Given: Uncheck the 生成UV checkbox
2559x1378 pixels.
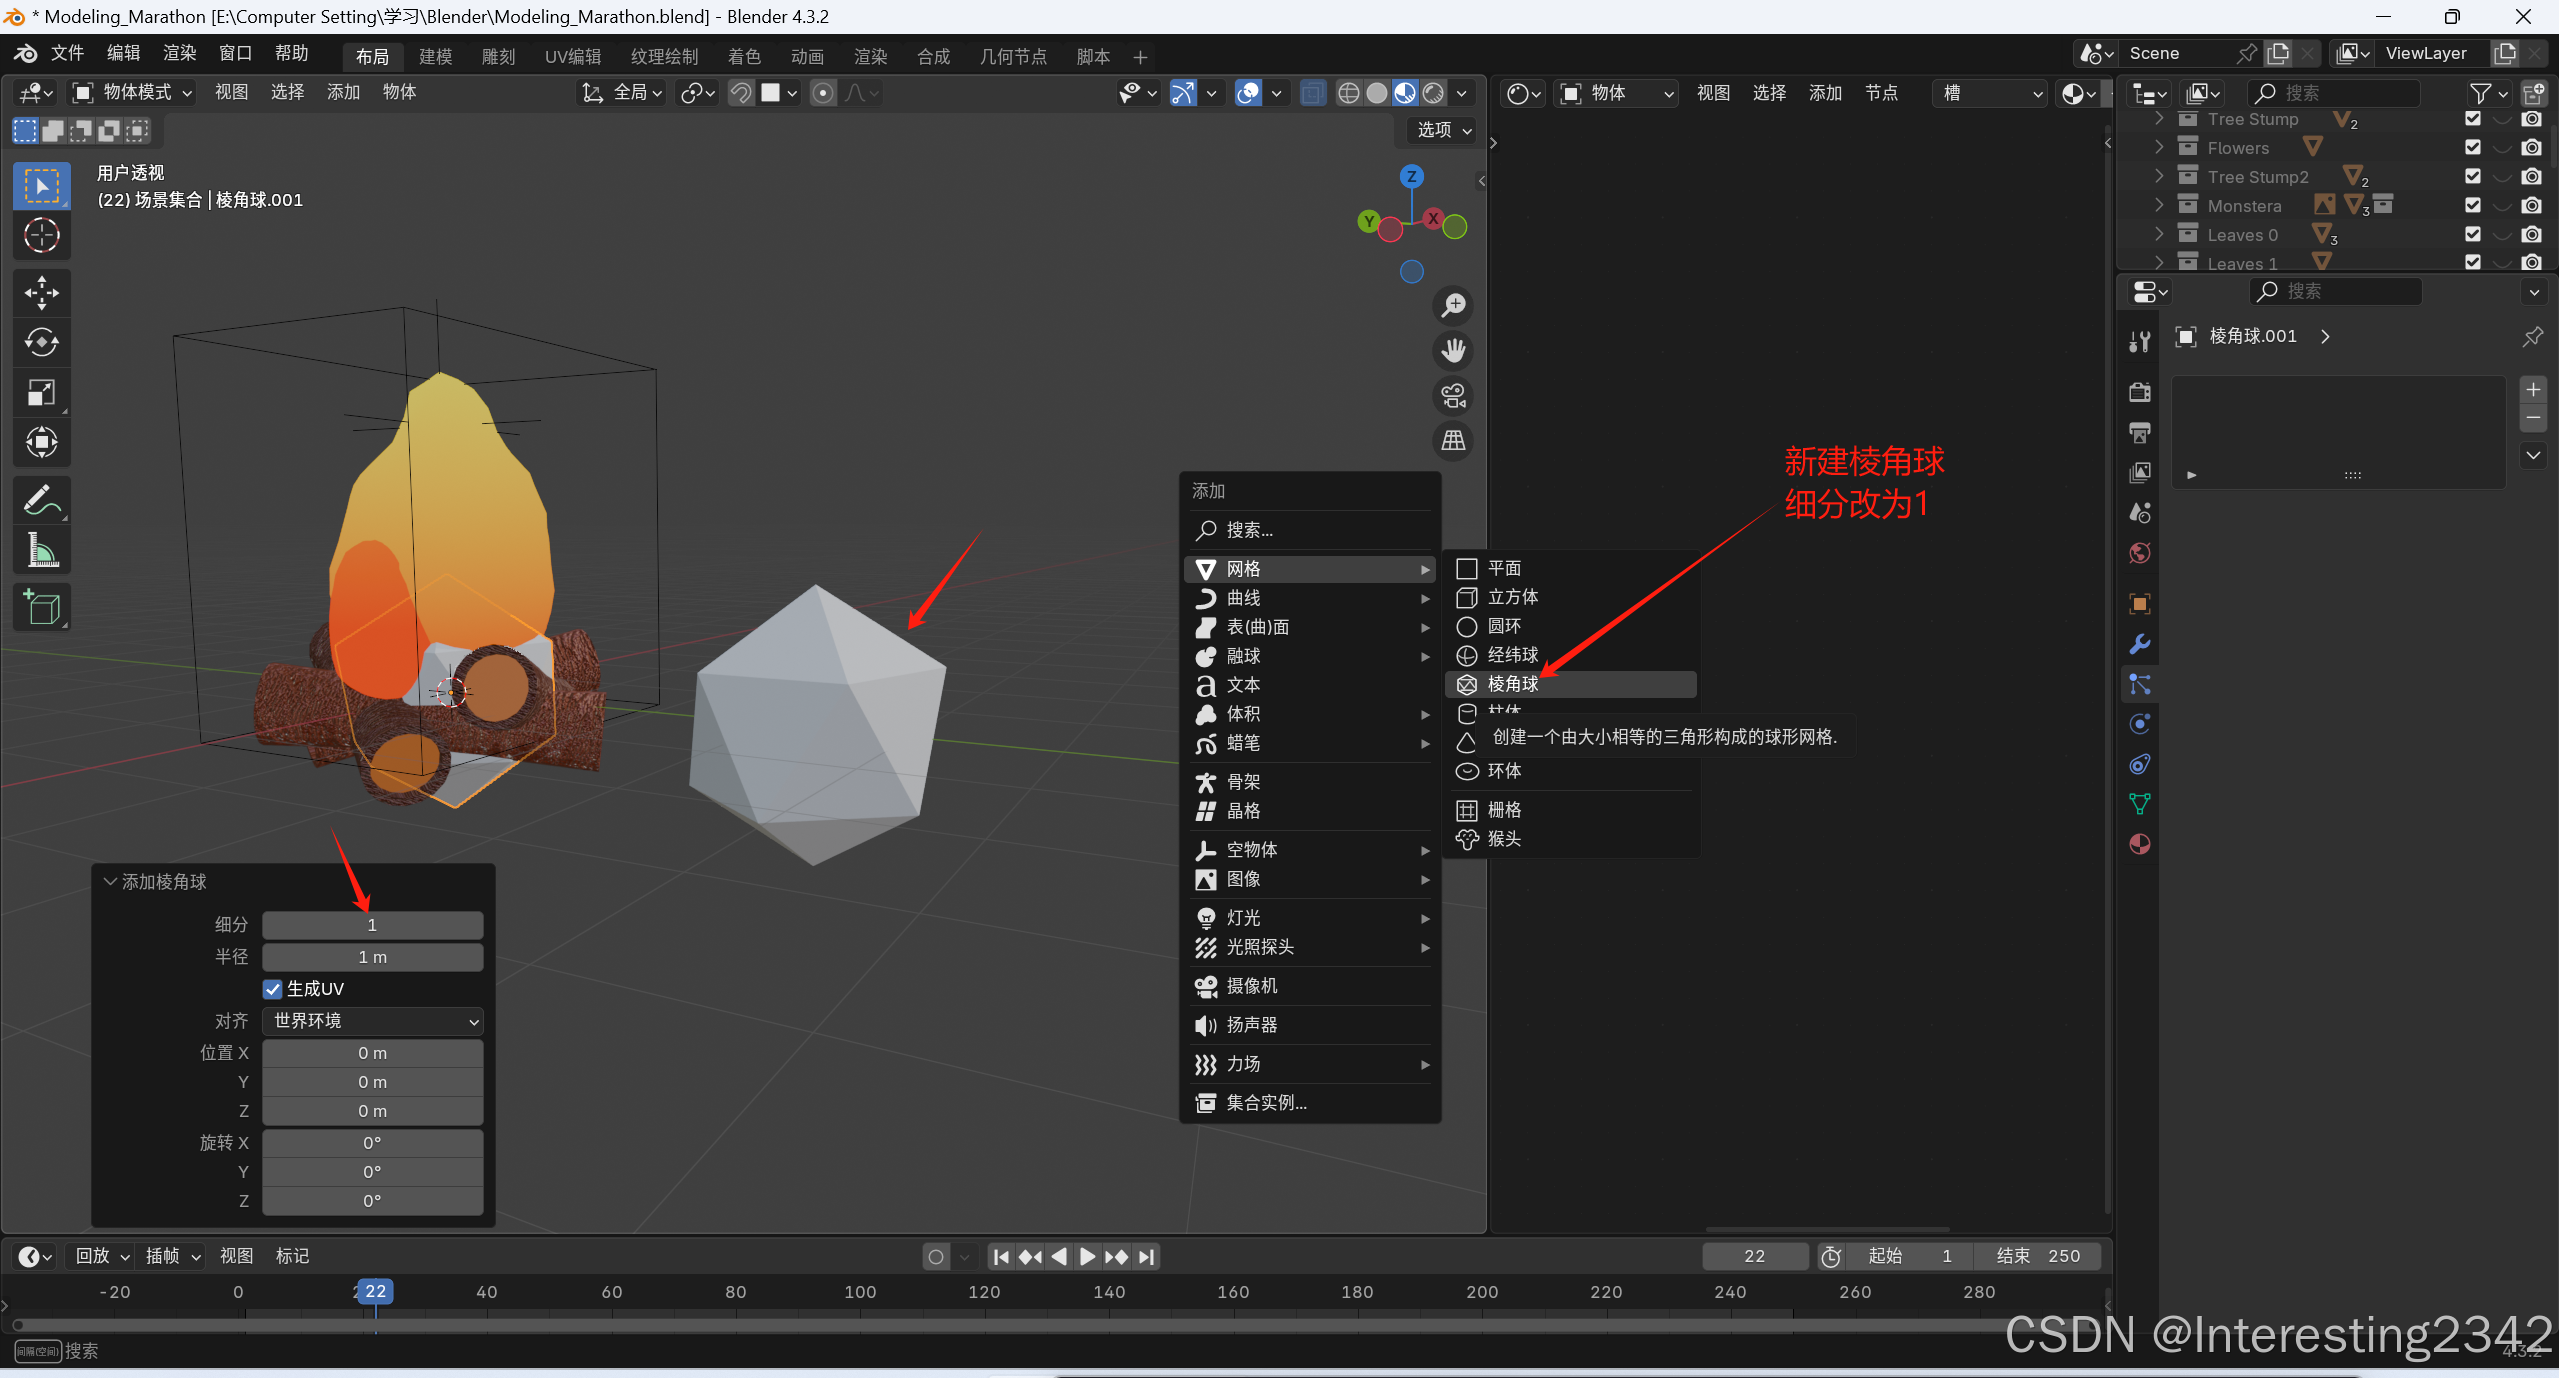Looking at the screenshot, I should (272, 989).
